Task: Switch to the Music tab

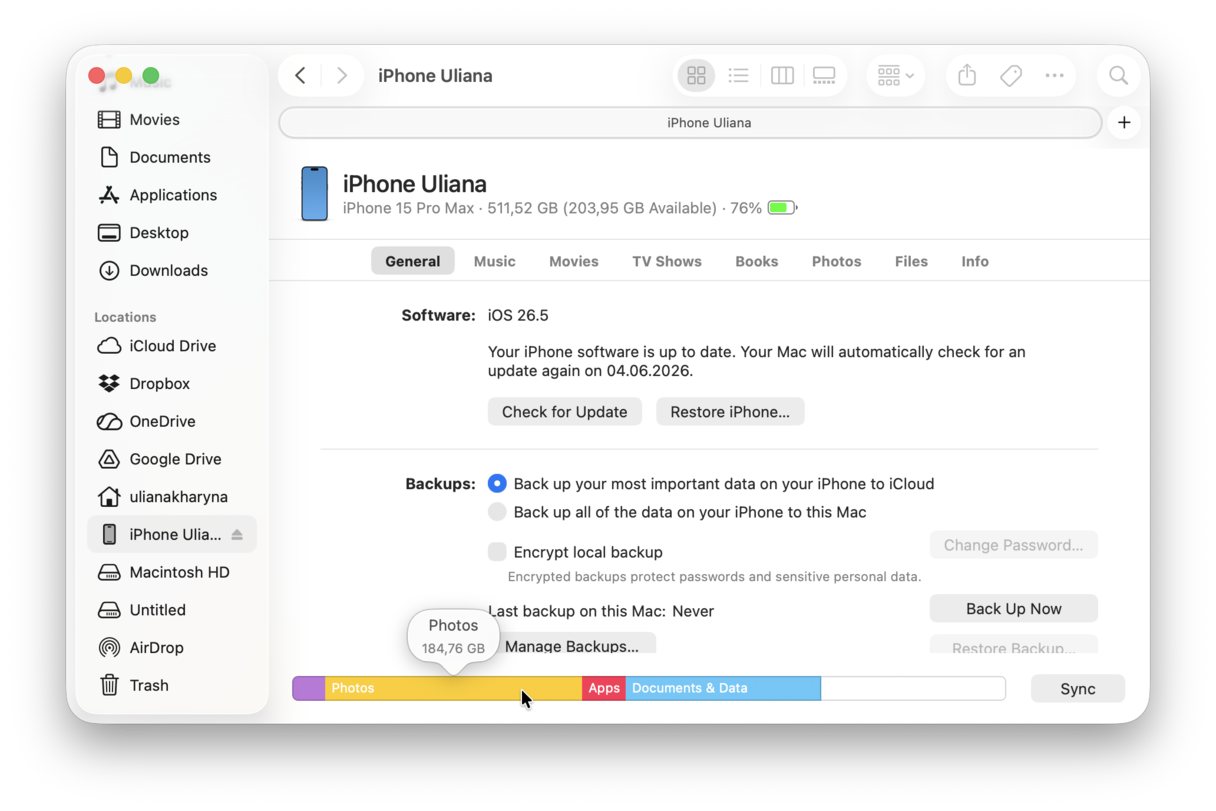Action: [494, 261]
